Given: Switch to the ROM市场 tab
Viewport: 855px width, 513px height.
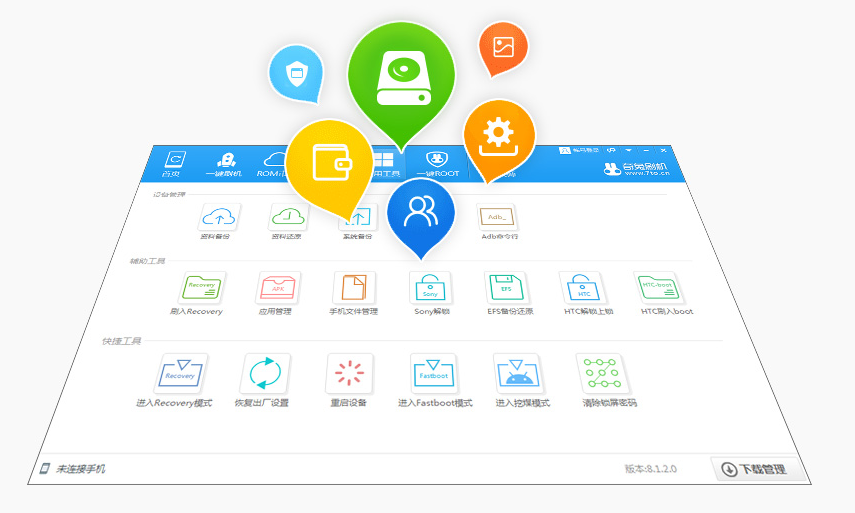Looking at the screenshot, I should [x=272, y=165].
